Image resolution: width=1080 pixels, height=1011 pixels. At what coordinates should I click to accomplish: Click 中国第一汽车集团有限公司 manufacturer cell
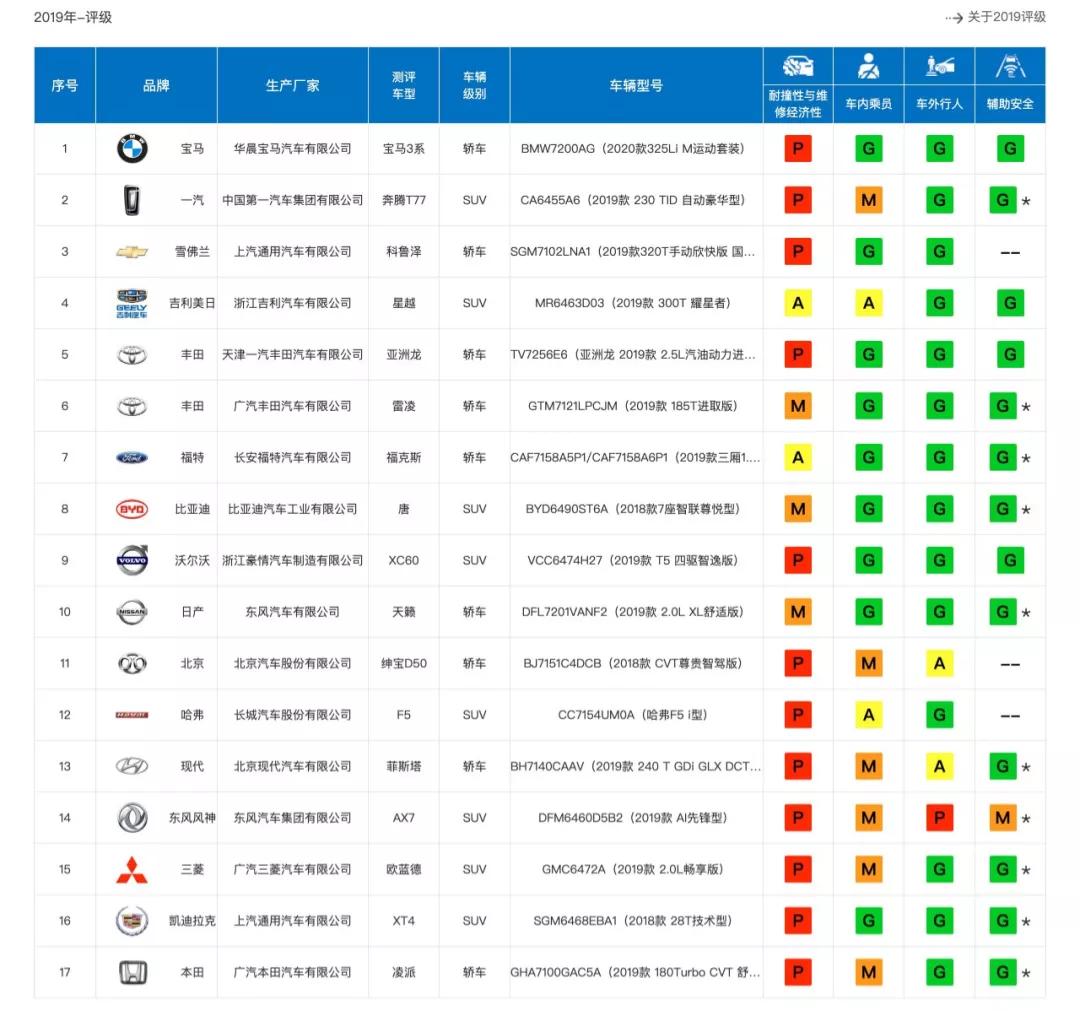point(293,200)
